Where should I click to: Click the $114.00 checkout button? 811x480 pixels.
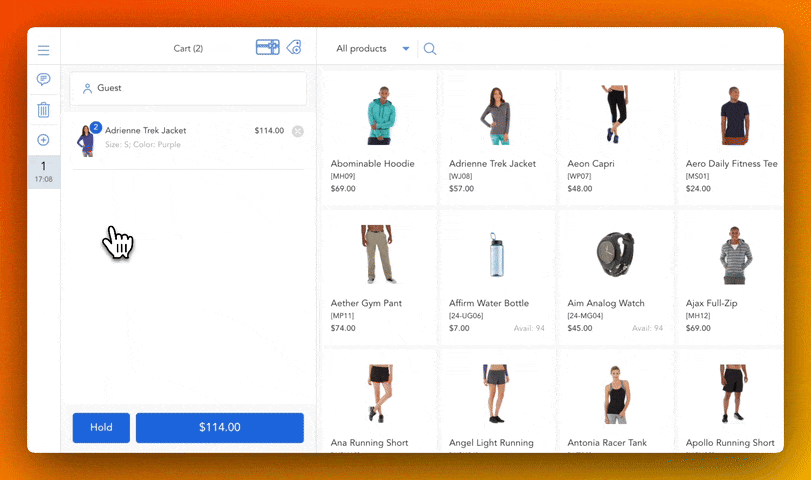[220, 427]
